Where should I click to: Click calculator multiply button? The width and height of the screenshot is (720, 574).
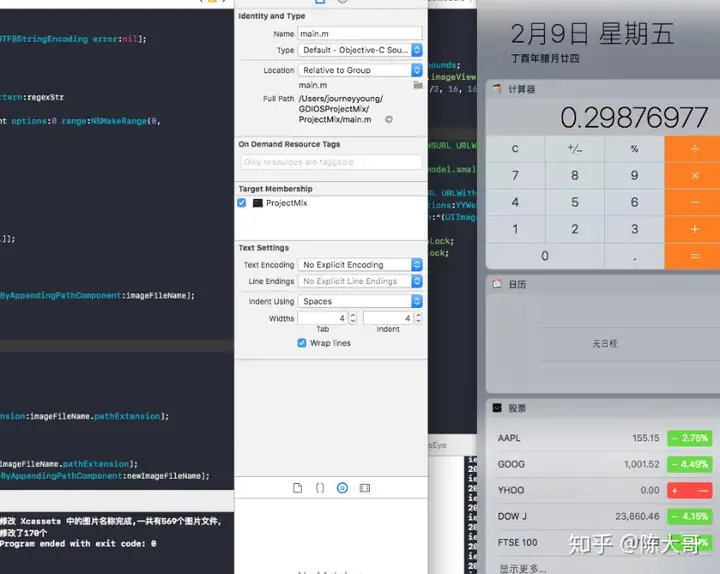(694, 175)
